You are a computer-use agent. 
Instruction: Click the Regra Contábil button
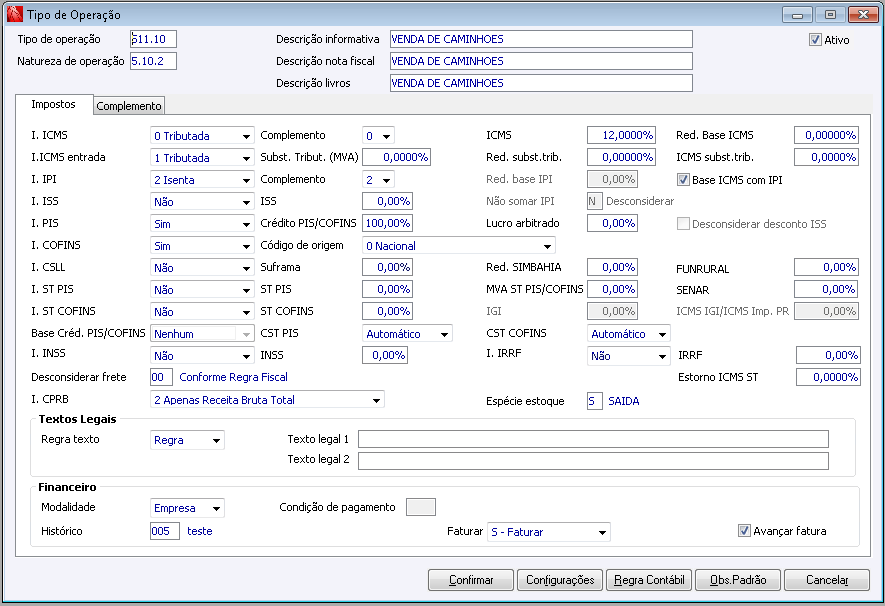[x=650, y=580]
